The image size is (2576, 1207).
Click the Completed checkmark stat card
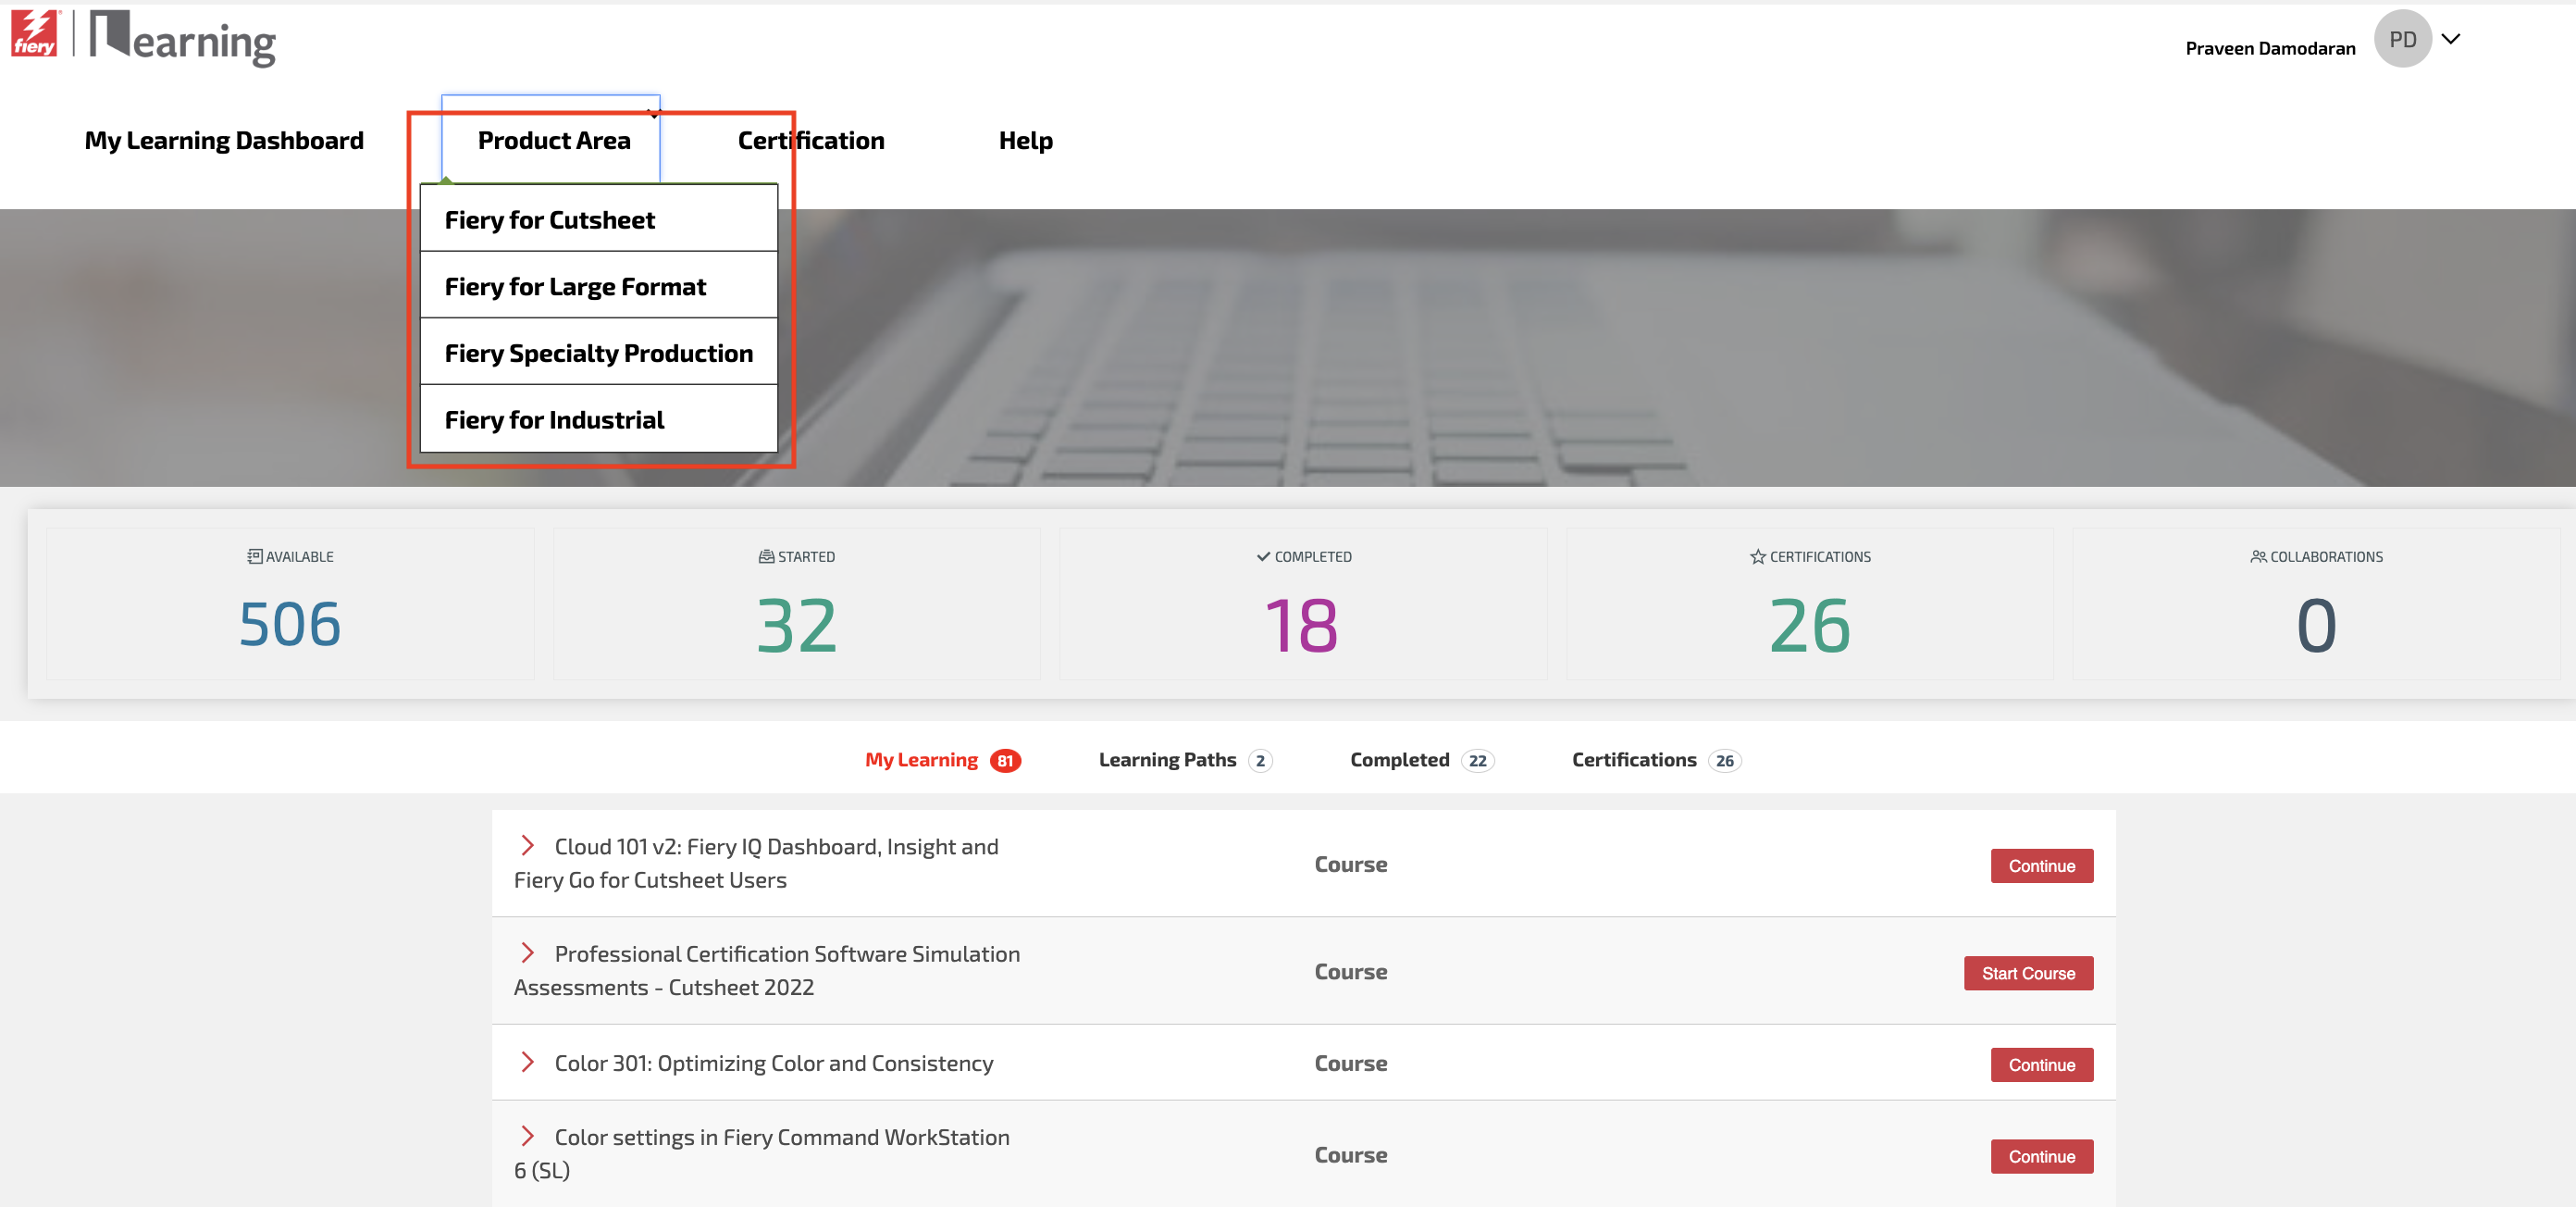pos(1302,604)
